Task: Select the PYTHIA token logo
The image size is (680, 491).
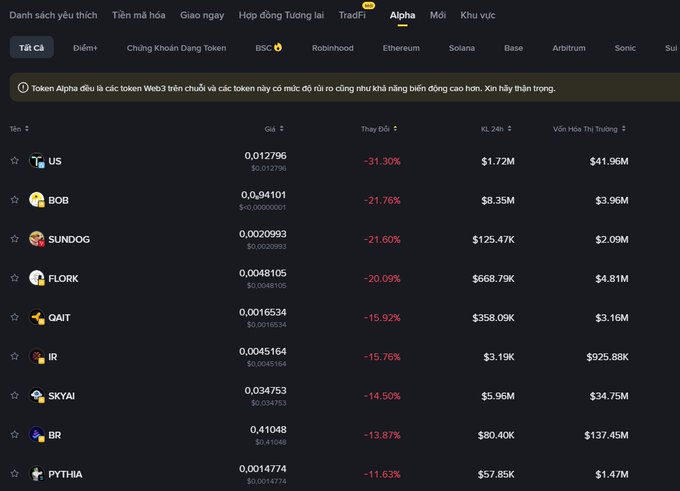Action: click(x=37, y=474)
